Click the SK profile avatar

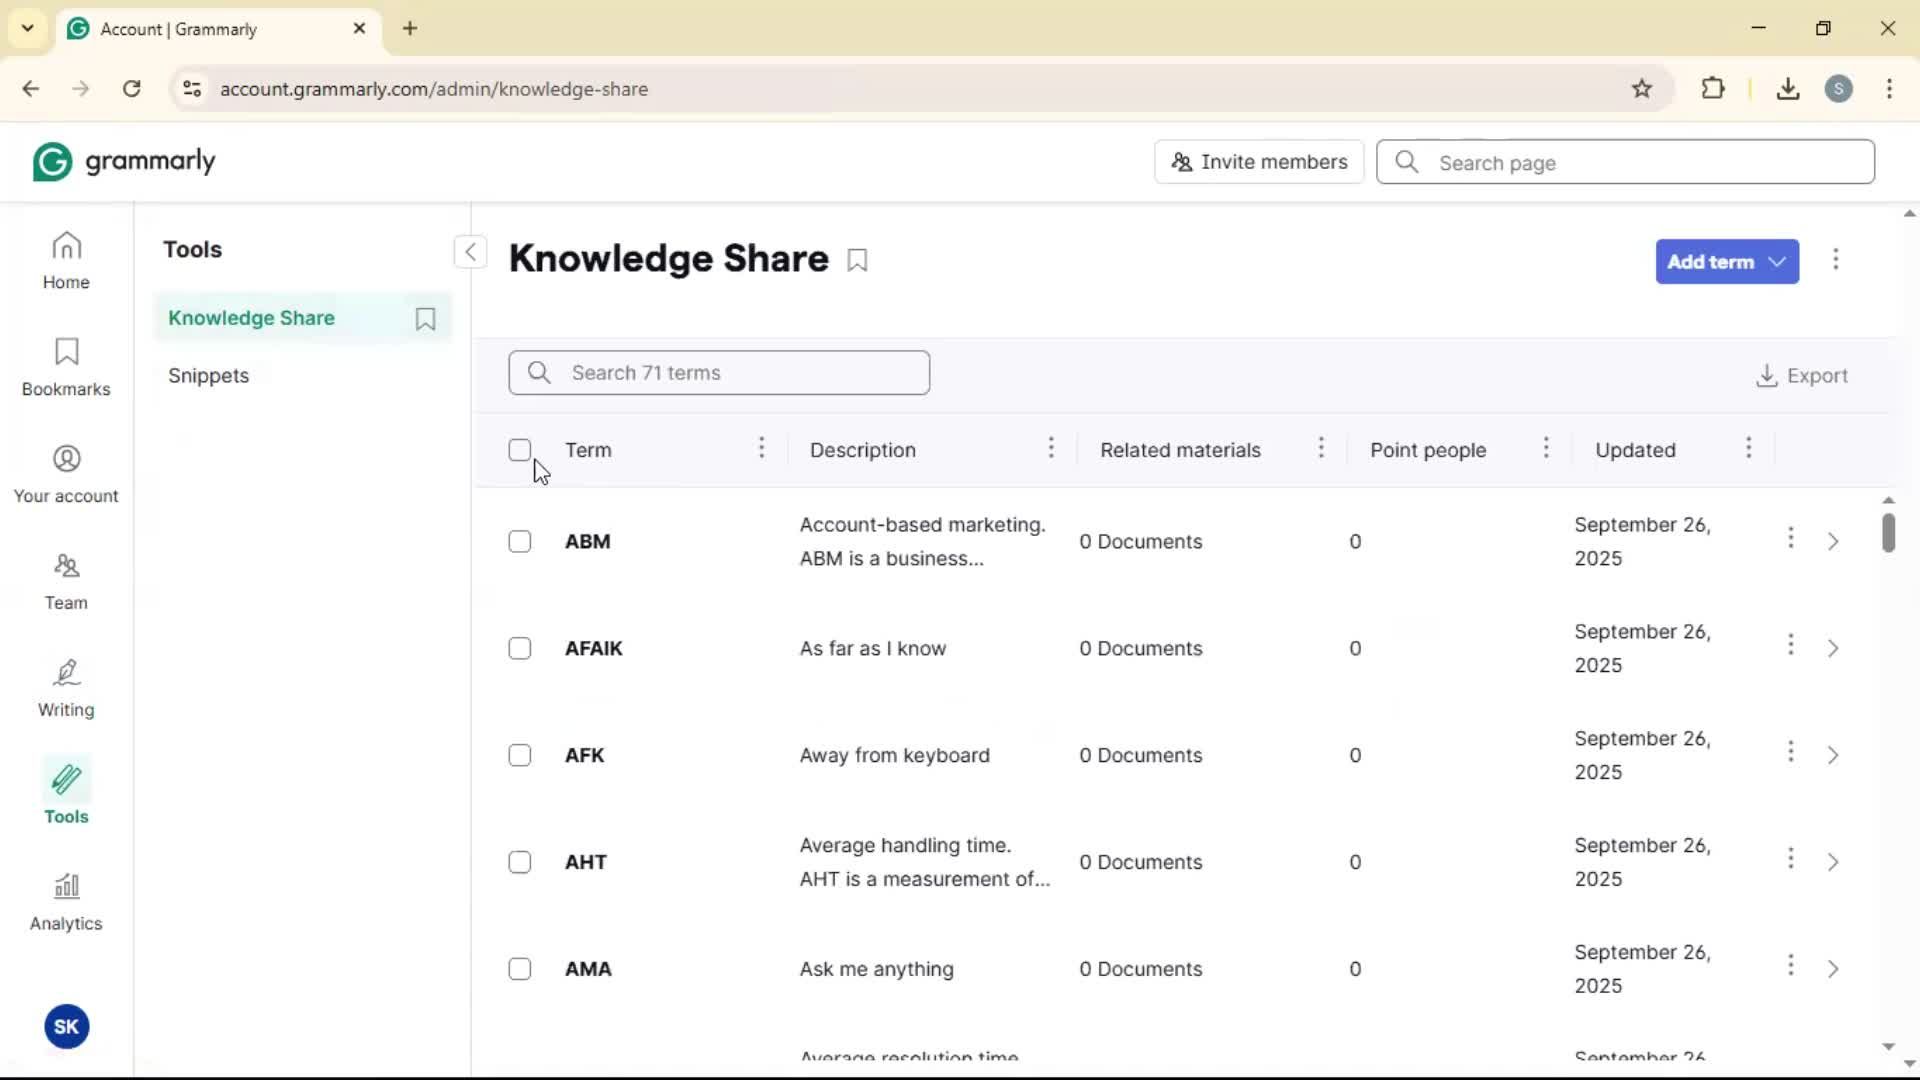66,1027
